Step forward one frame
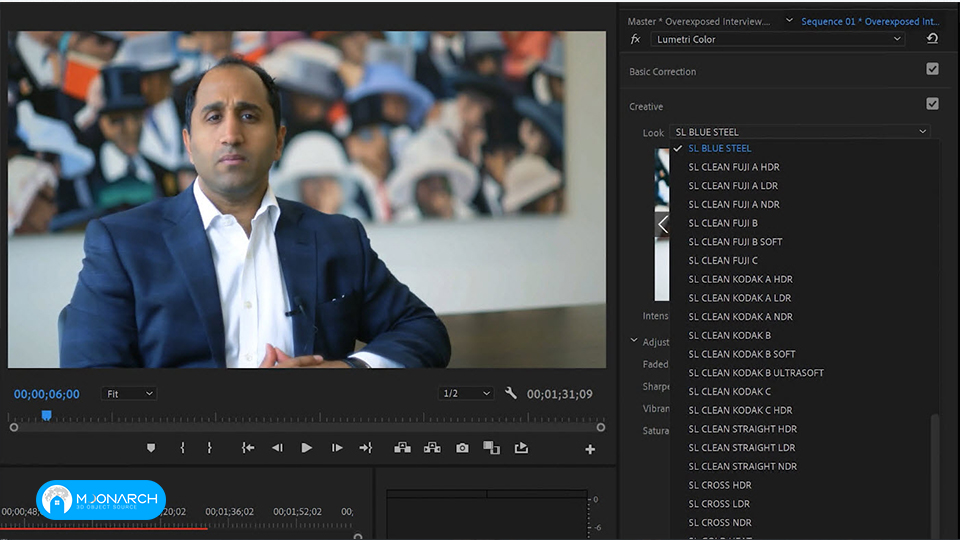This screenshot has width=960, height=540. click(x=337, y=448)
